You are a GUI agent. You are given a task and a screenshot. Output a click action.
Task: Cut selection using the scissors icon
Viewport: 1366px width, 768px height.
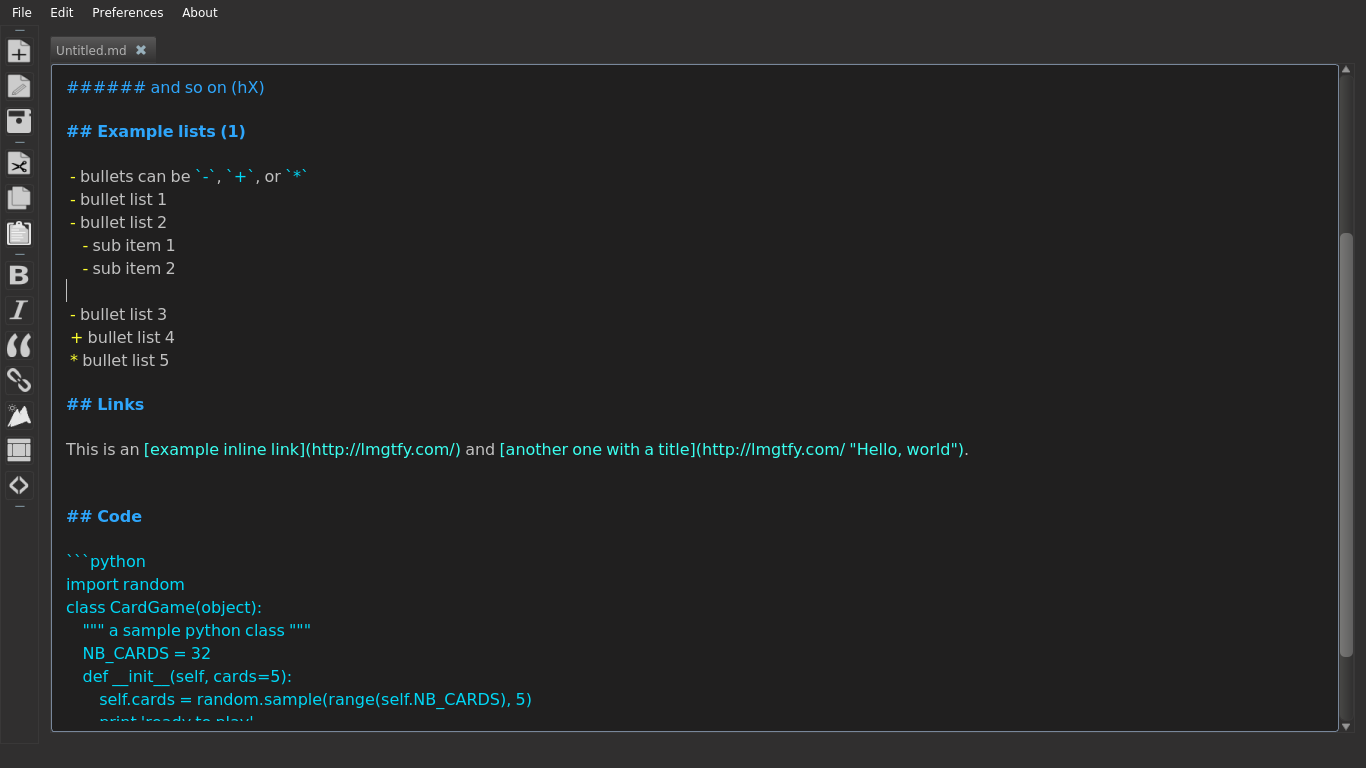[19, 163]
